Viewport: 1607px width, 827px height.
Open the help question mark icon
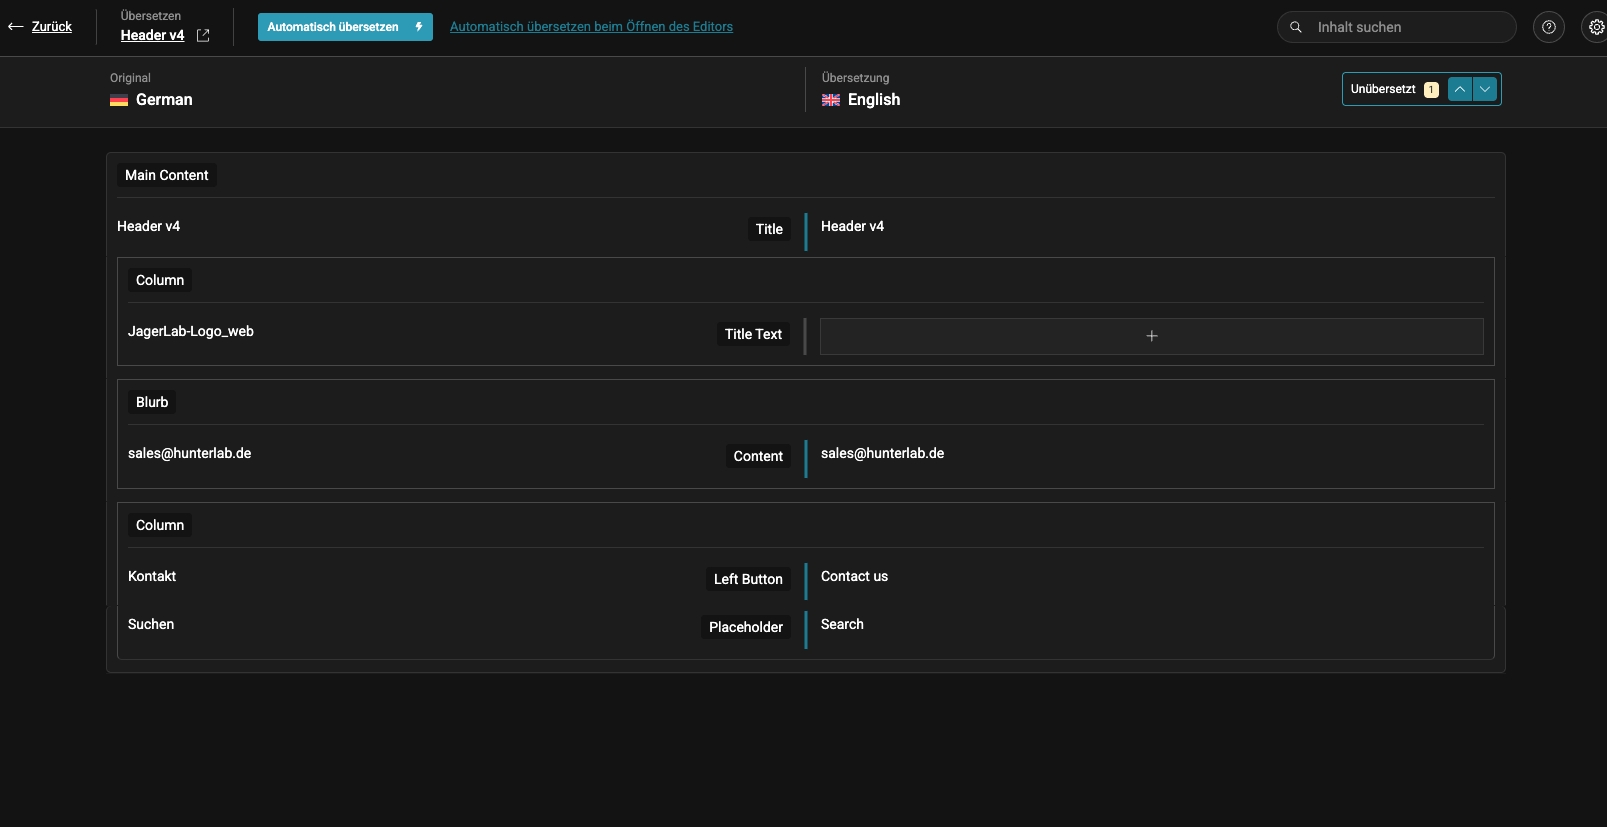coord(1549,27)
